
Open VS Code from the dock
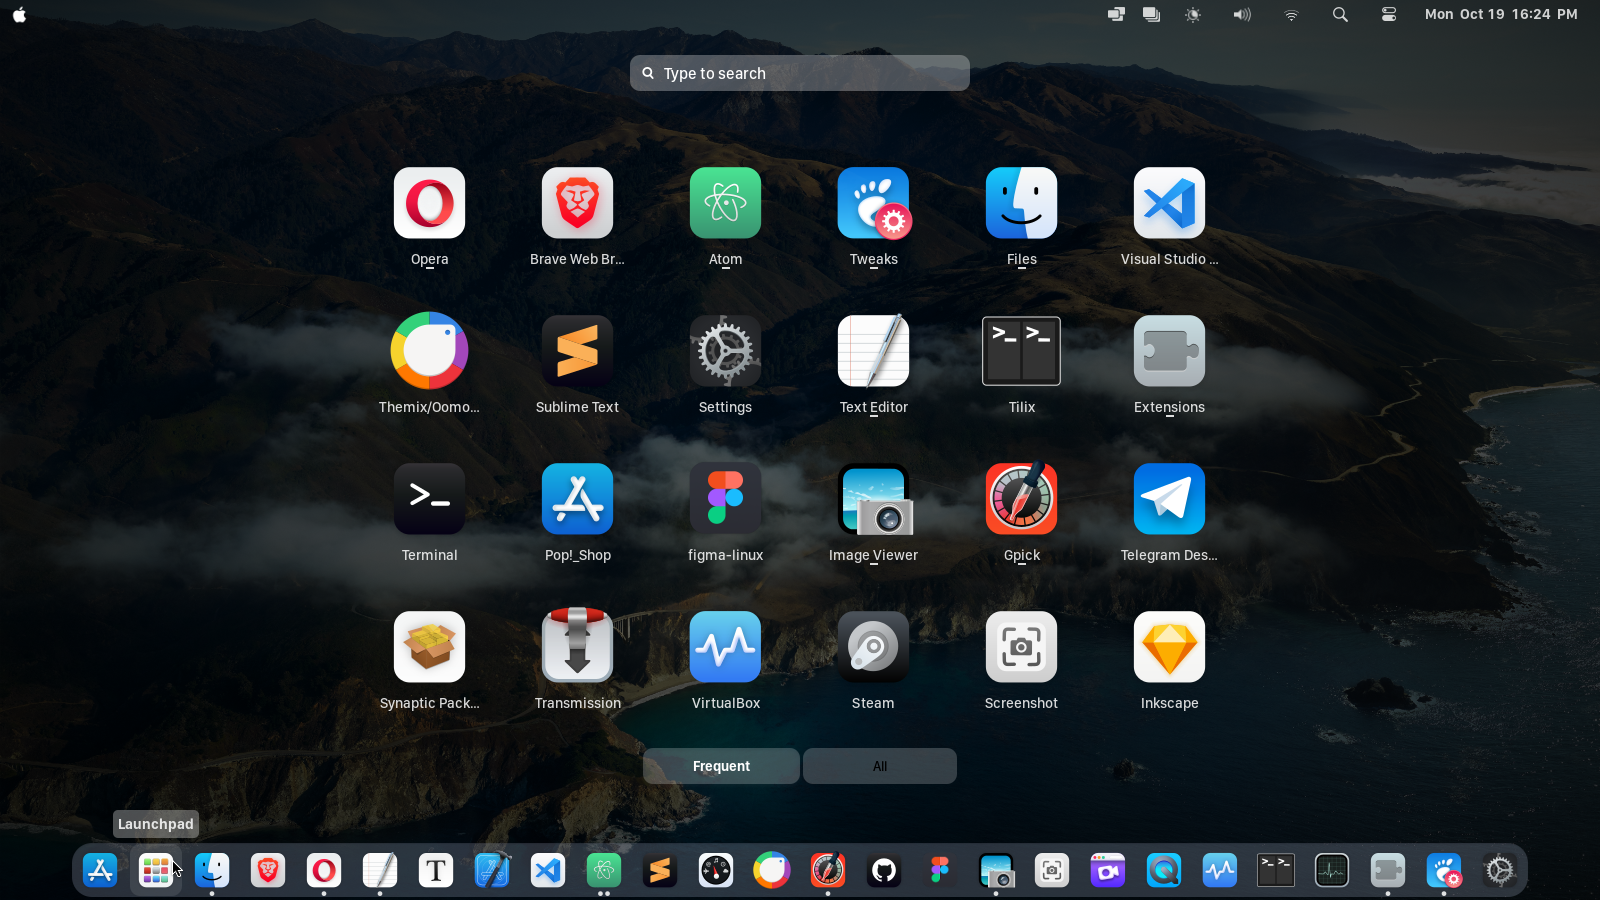coord(548,870)
